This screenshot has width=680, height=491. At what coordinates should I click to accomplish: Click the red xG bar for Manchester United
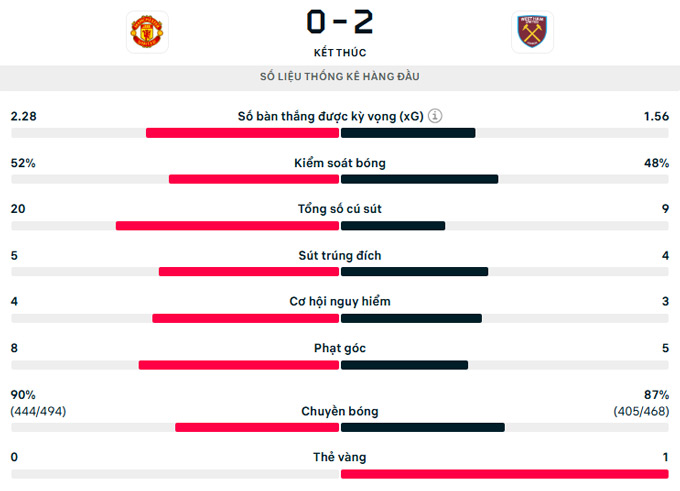pos(242,133)
